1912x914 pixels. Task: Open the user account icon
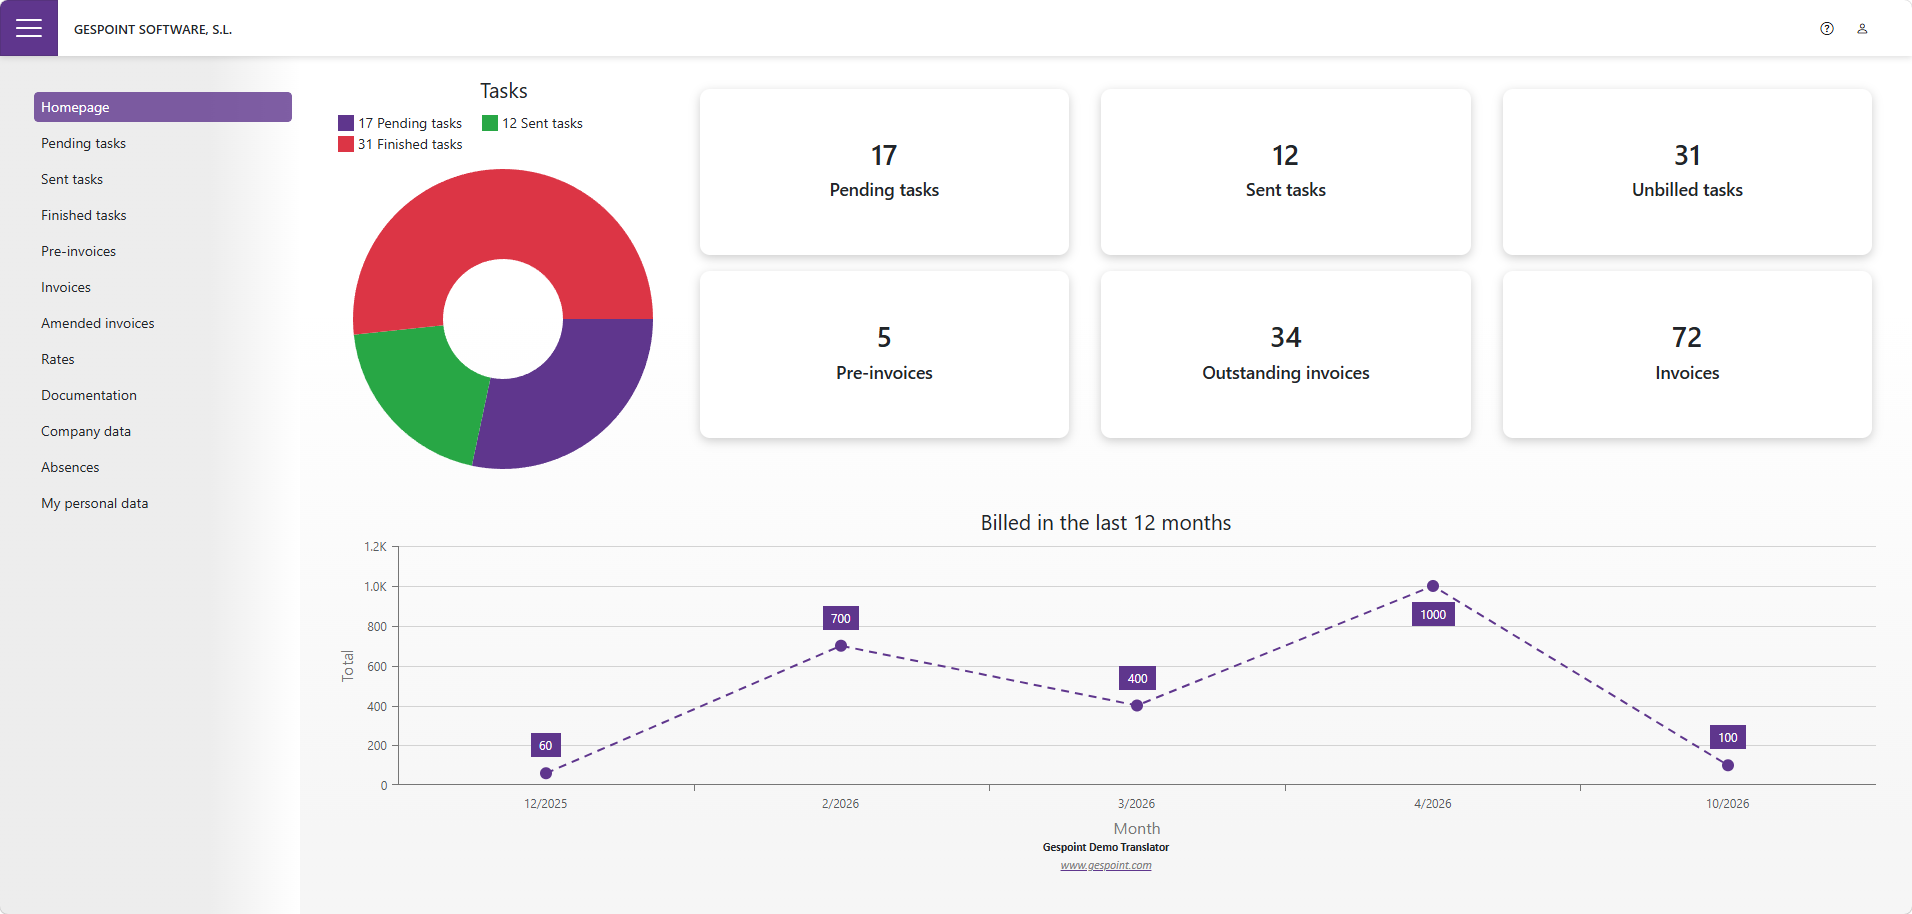[1862, 29]
